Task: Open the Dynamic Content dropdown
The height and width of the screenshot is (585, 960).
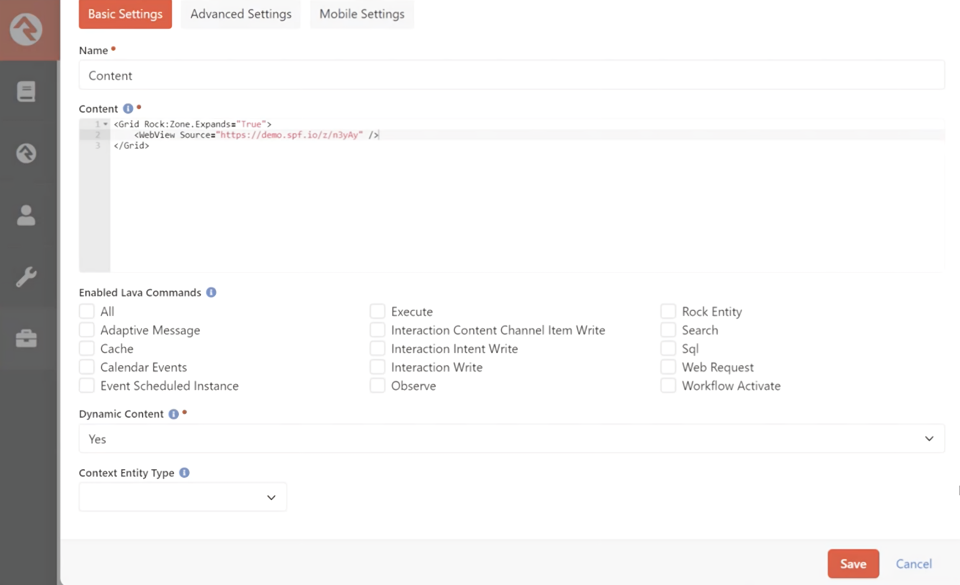Action: click(512, 439)
